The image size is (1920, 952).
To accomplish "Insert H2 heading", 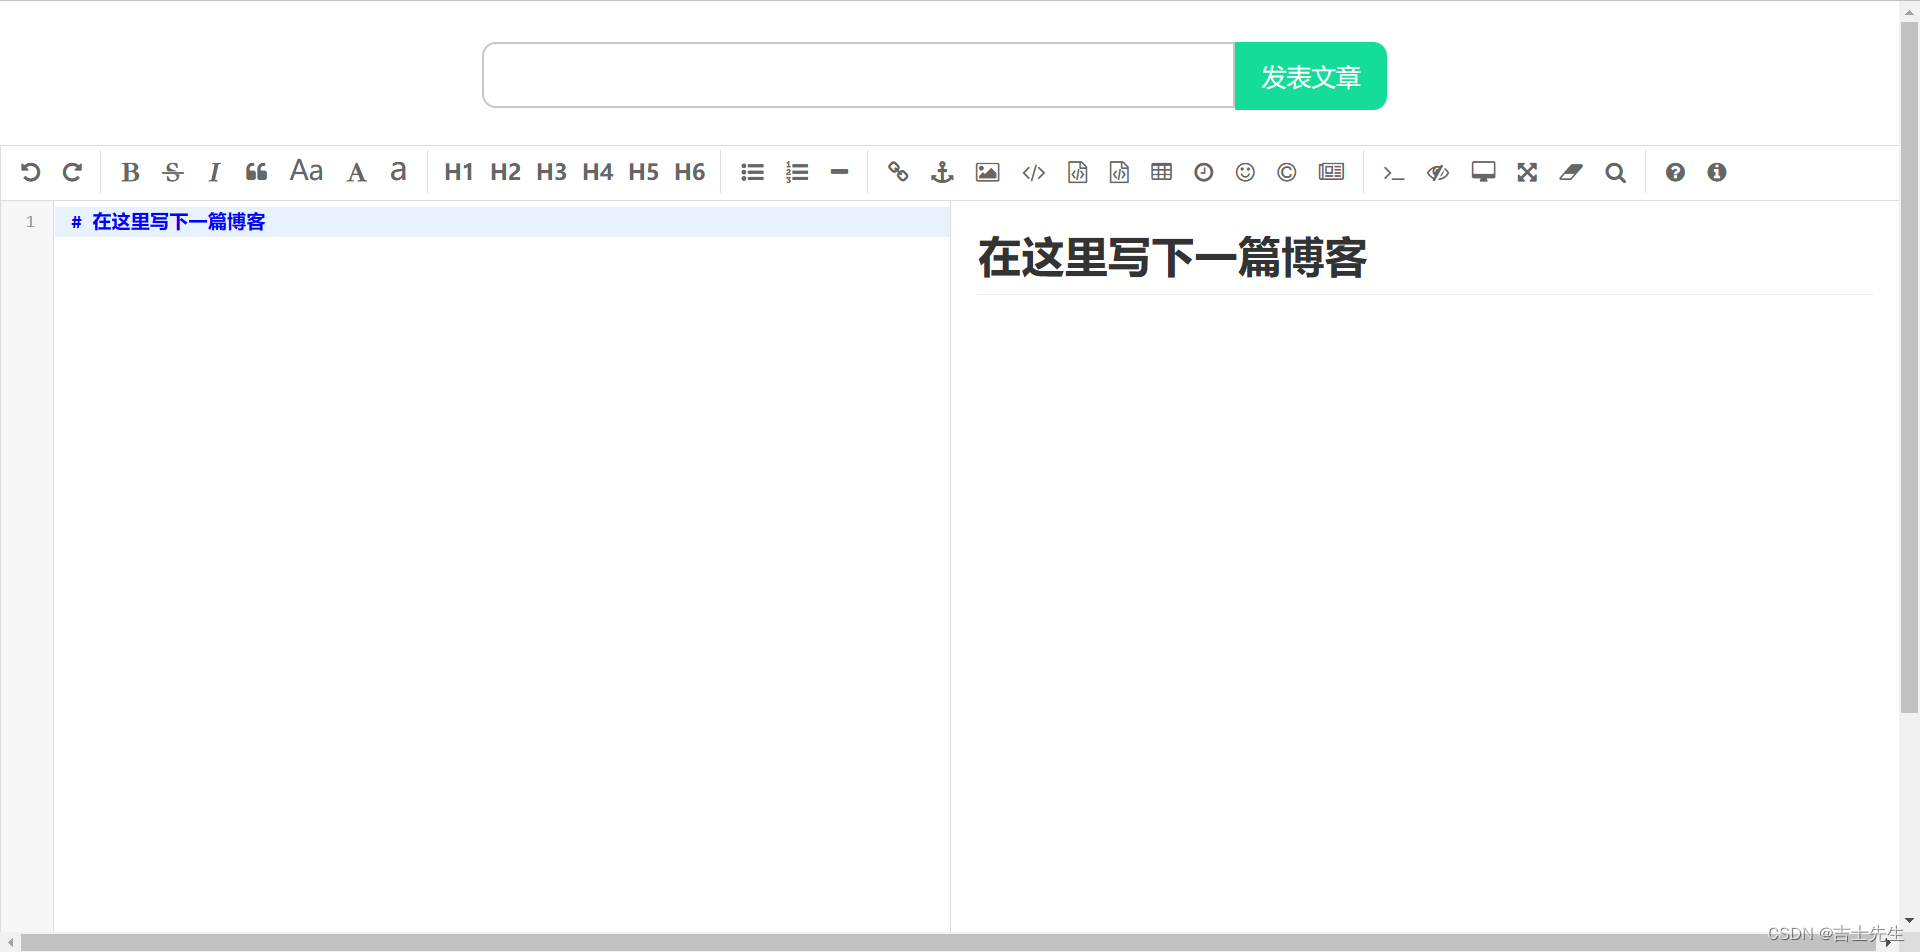I will pyautogui.click(x=505, y=172).
